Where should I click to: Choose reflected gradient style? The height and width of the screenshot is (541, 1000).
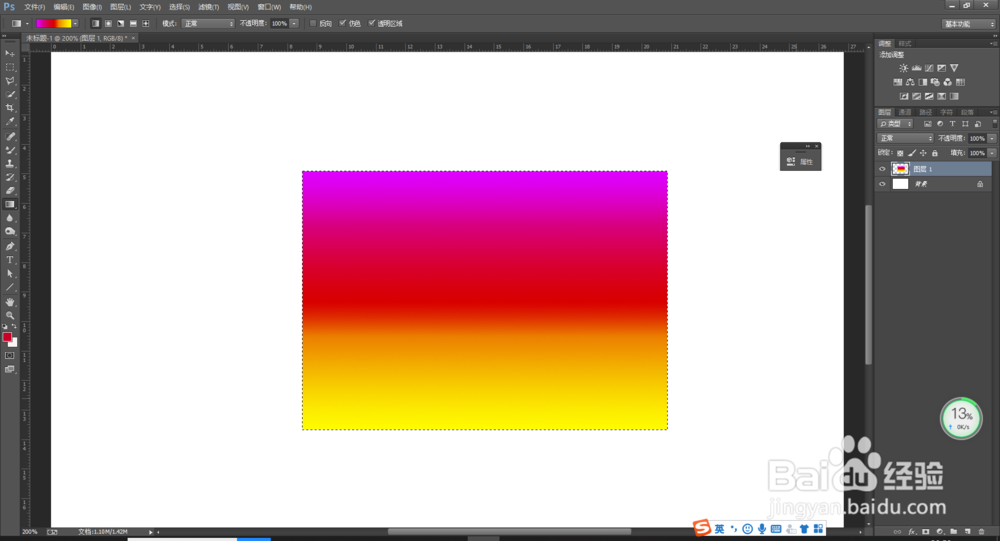(x=133, y=24)
